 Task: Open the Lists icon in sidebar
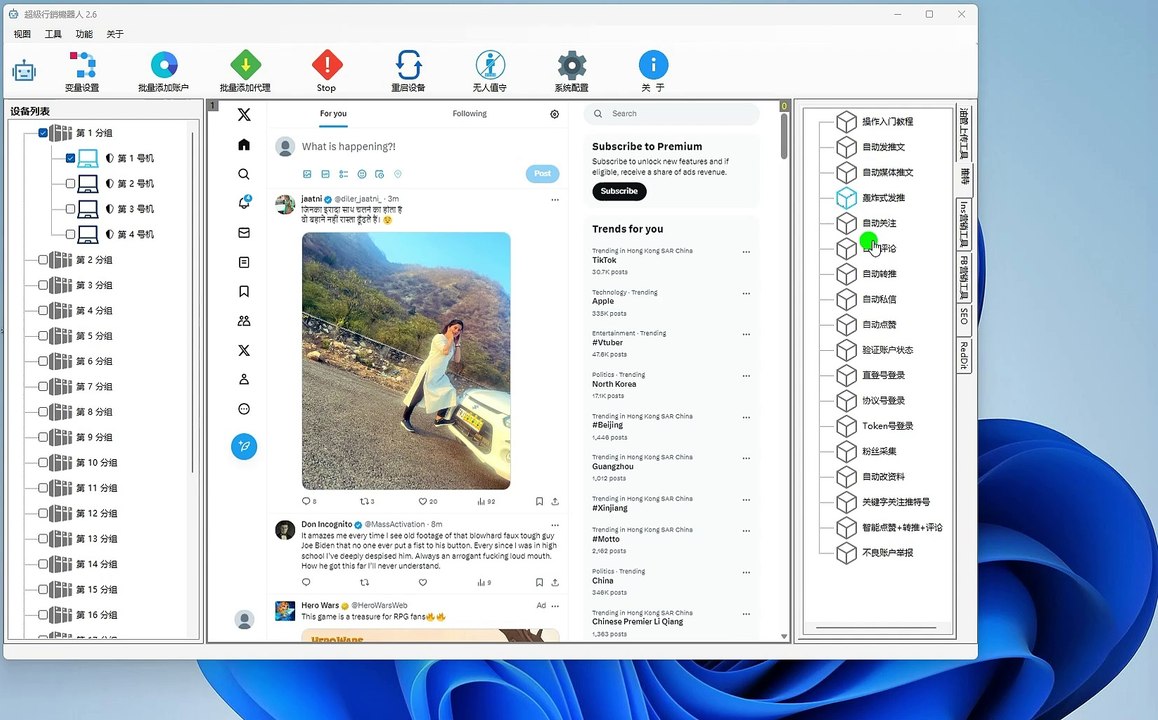pos(244,262)
